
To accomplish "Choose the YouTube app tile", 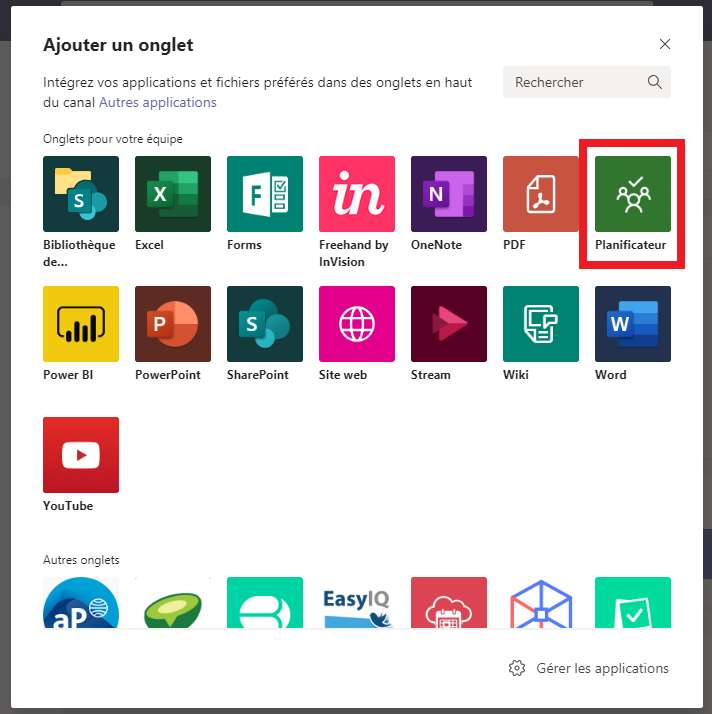I will pos(81,455).
